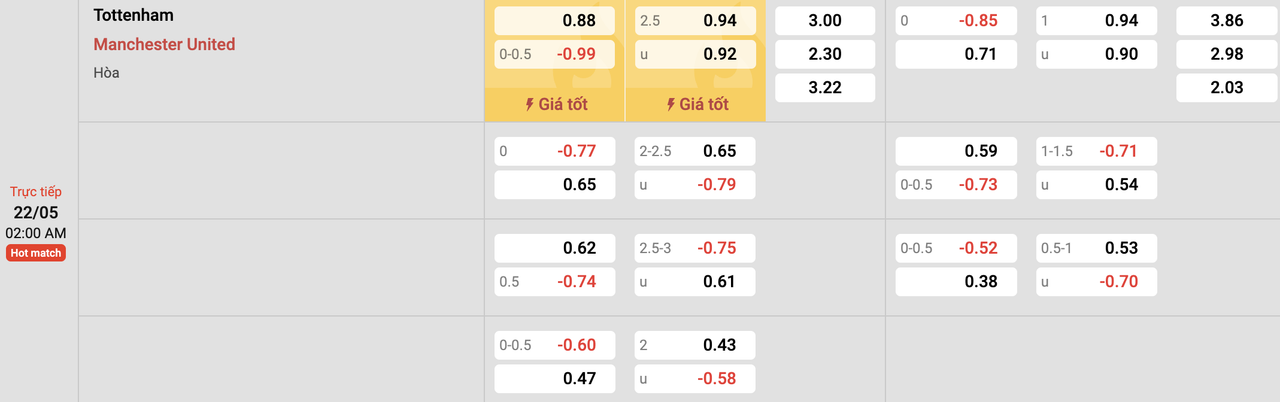Select over 2-2.5 at 0.65

pos(695,151)
